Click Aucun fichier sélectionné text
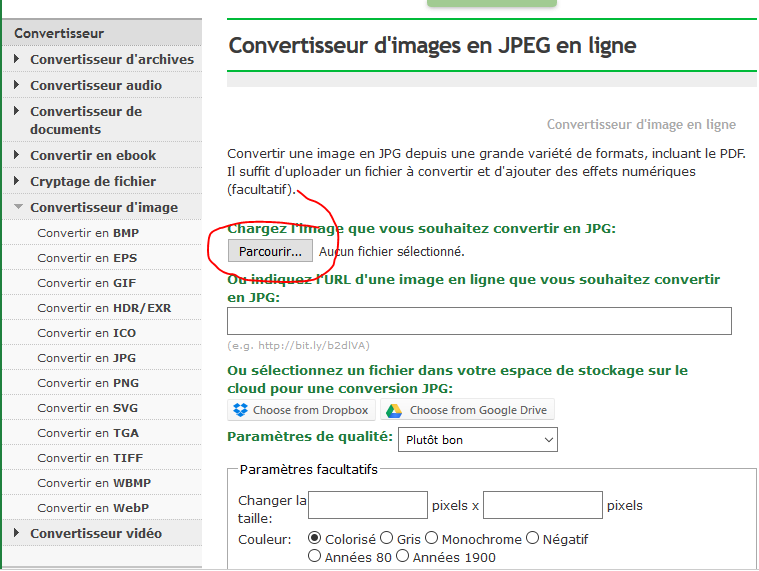The width and height of the screenshot is (759, 571). click(x=392, y=252)
